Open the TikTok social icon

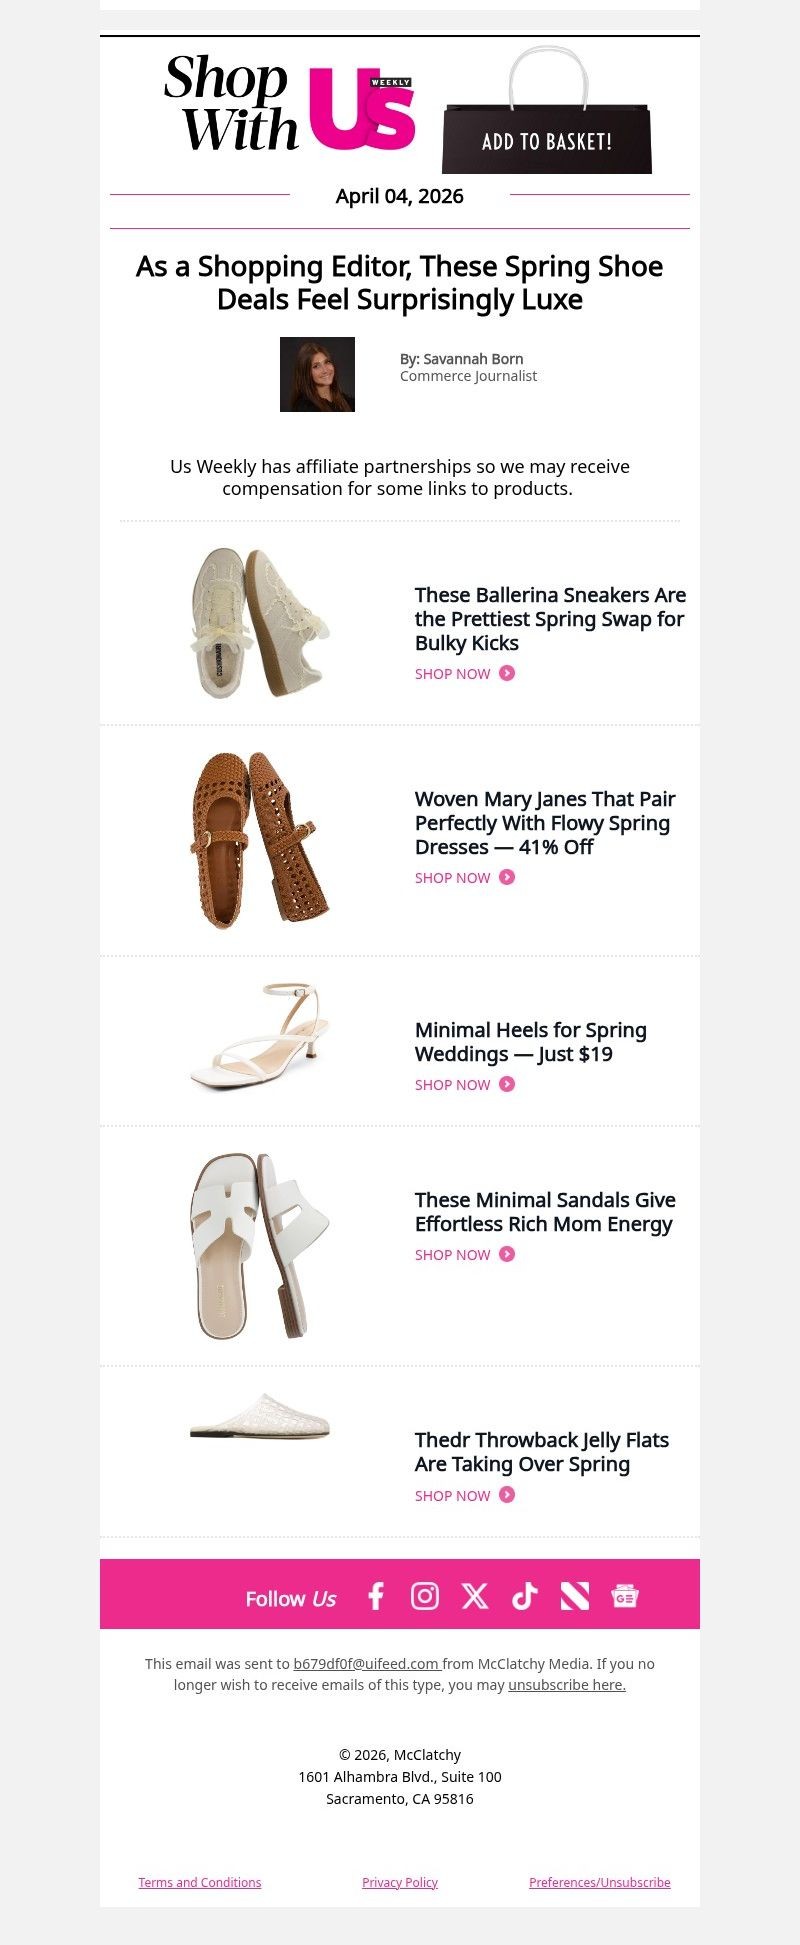tap(525, 1596)
